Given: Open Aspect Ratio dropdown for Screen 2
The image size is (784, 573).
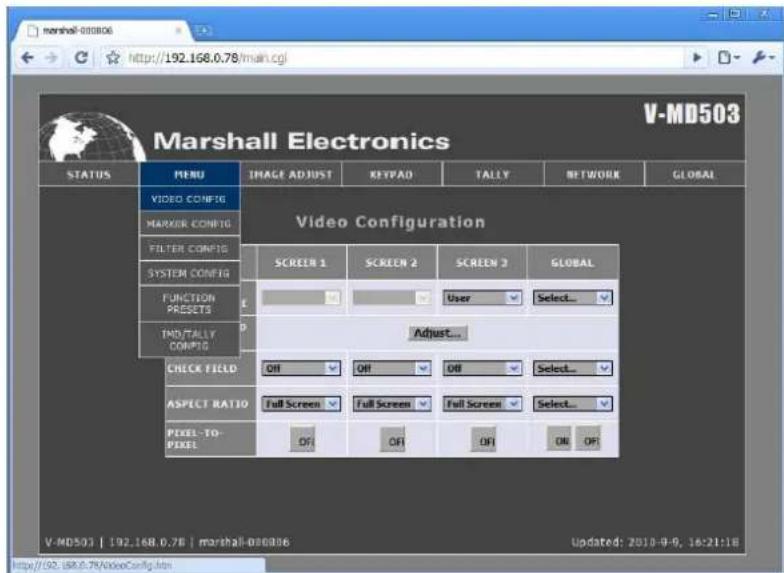Looking at the screenshot, I should pyautogui.click(x=392, y=404).
